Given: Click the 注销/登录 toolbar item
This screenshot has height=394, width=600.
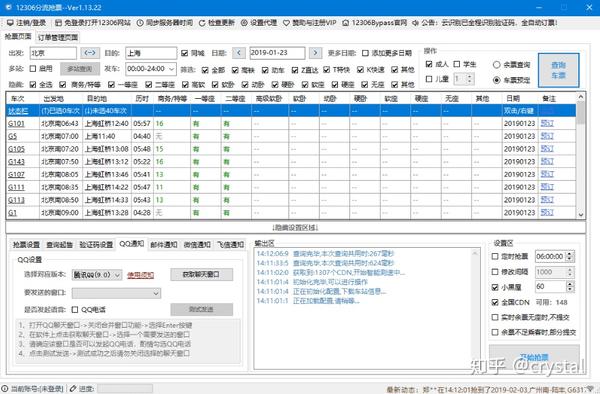Looking at the screenshot, I should point(26,23).
